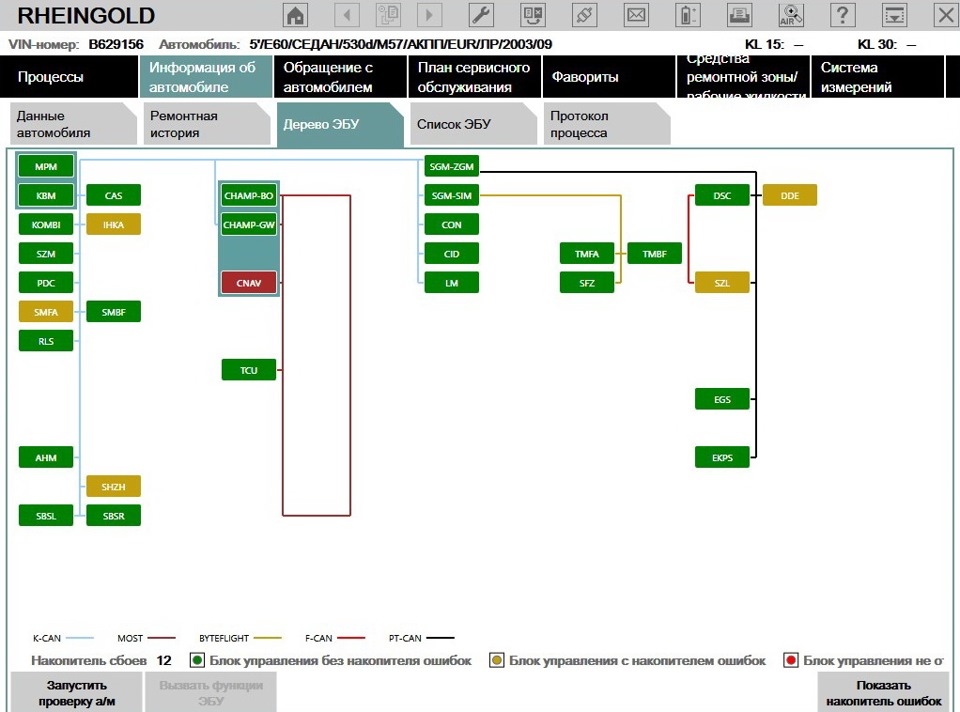Image resolution: width=960 pixels, height=712 pixels.
Task: Open the wrench settings icon
Action: [481, 15]
